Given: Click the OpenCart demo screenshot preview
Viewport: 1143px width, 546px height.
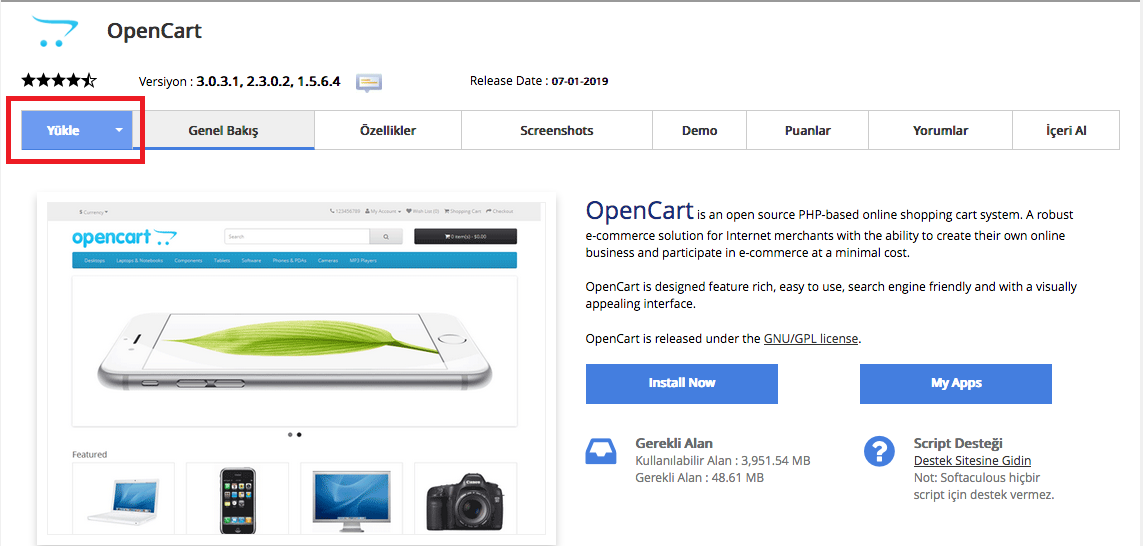Looking at the screenshot, I should (x=297, y=368).
